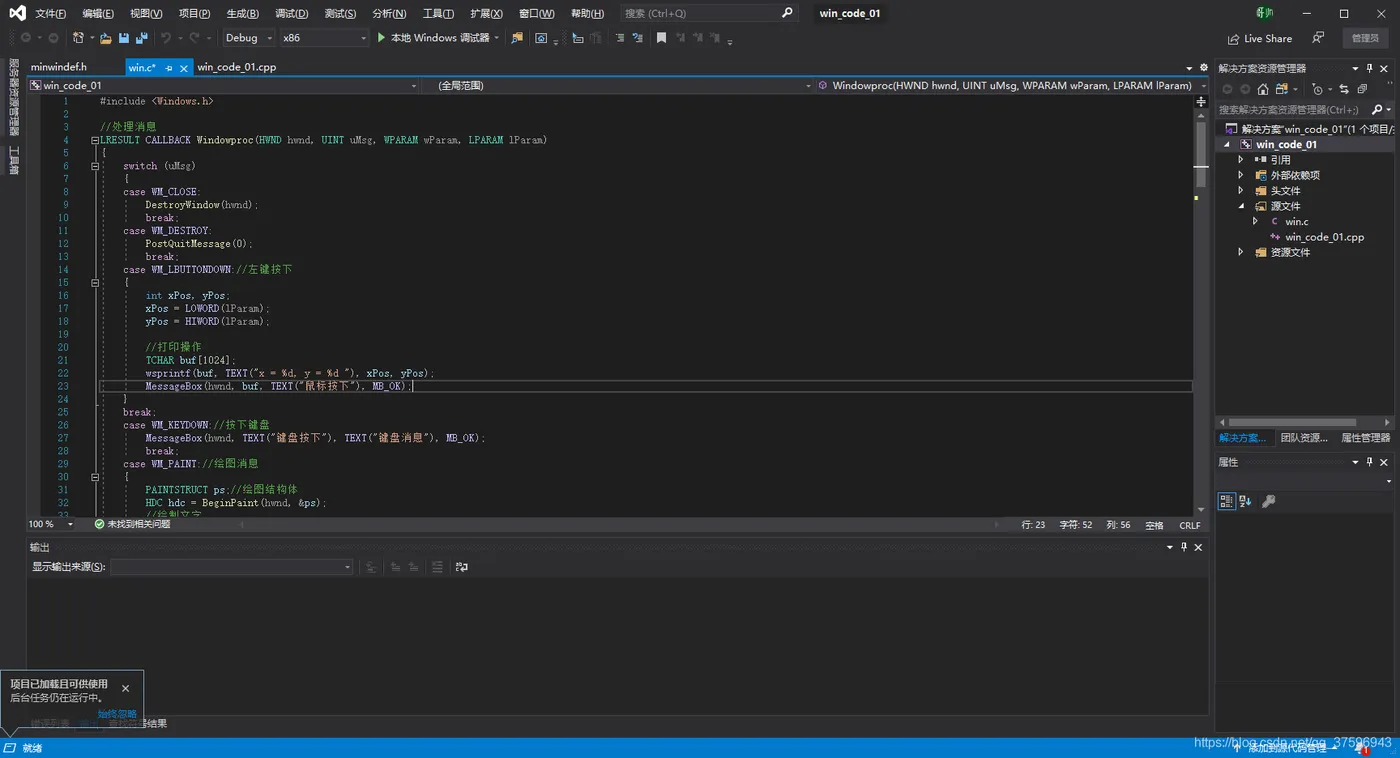Collapse the outline block on line 15
Viewport: 1400px width, 758px height.
(96, 283)
